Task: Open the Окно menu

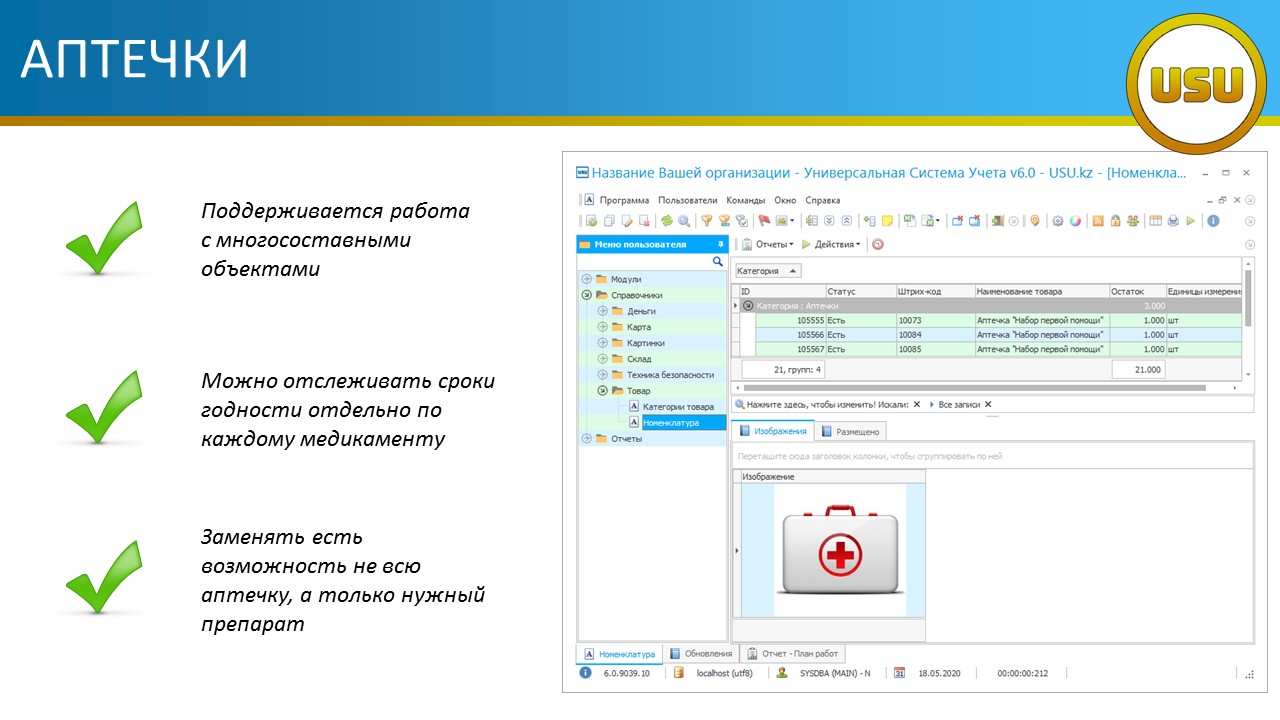Action: pyautogui.click(x=785, y=200)
